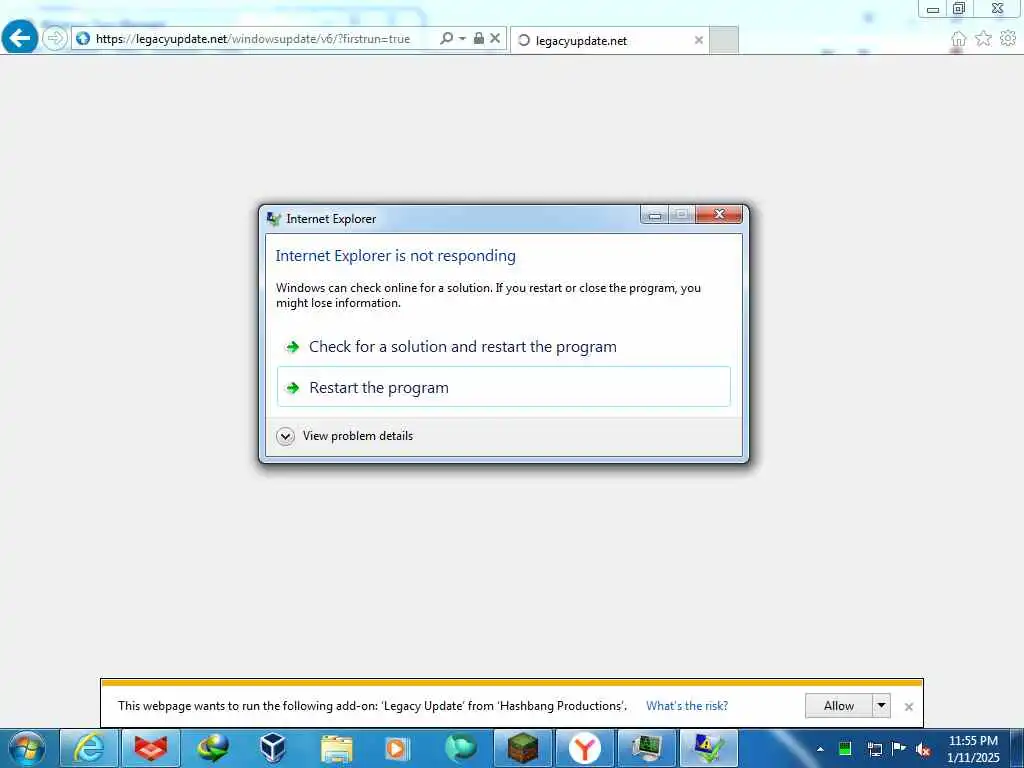Minimize the Internet Explorer error dialog

tap(654, 214)
